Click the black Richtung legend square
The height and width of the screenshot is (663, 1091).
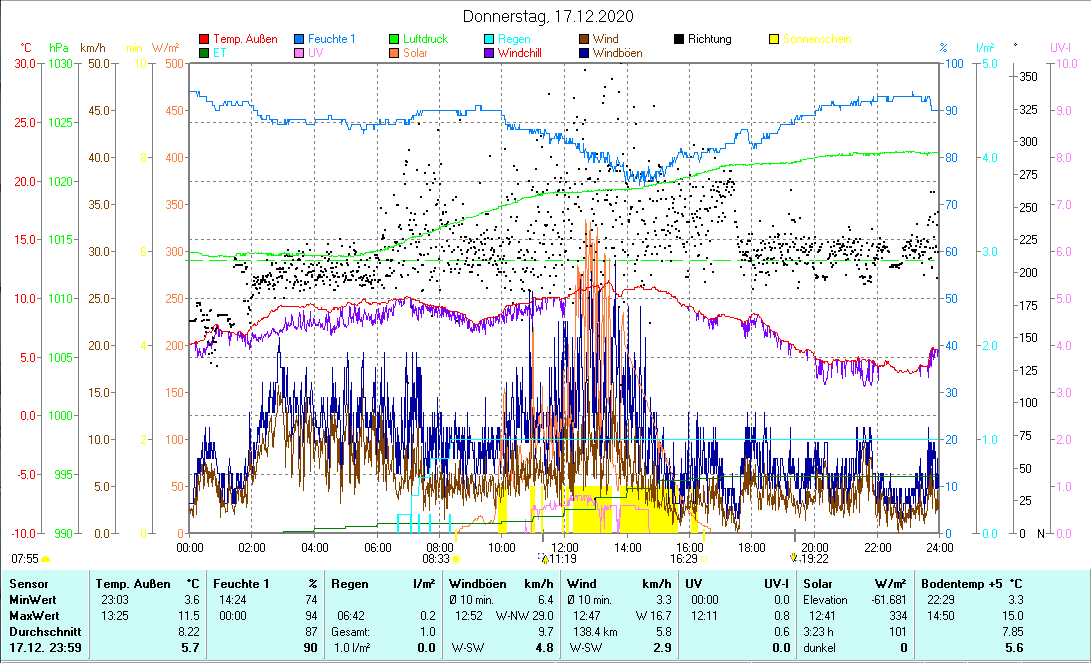click(679, 39)
